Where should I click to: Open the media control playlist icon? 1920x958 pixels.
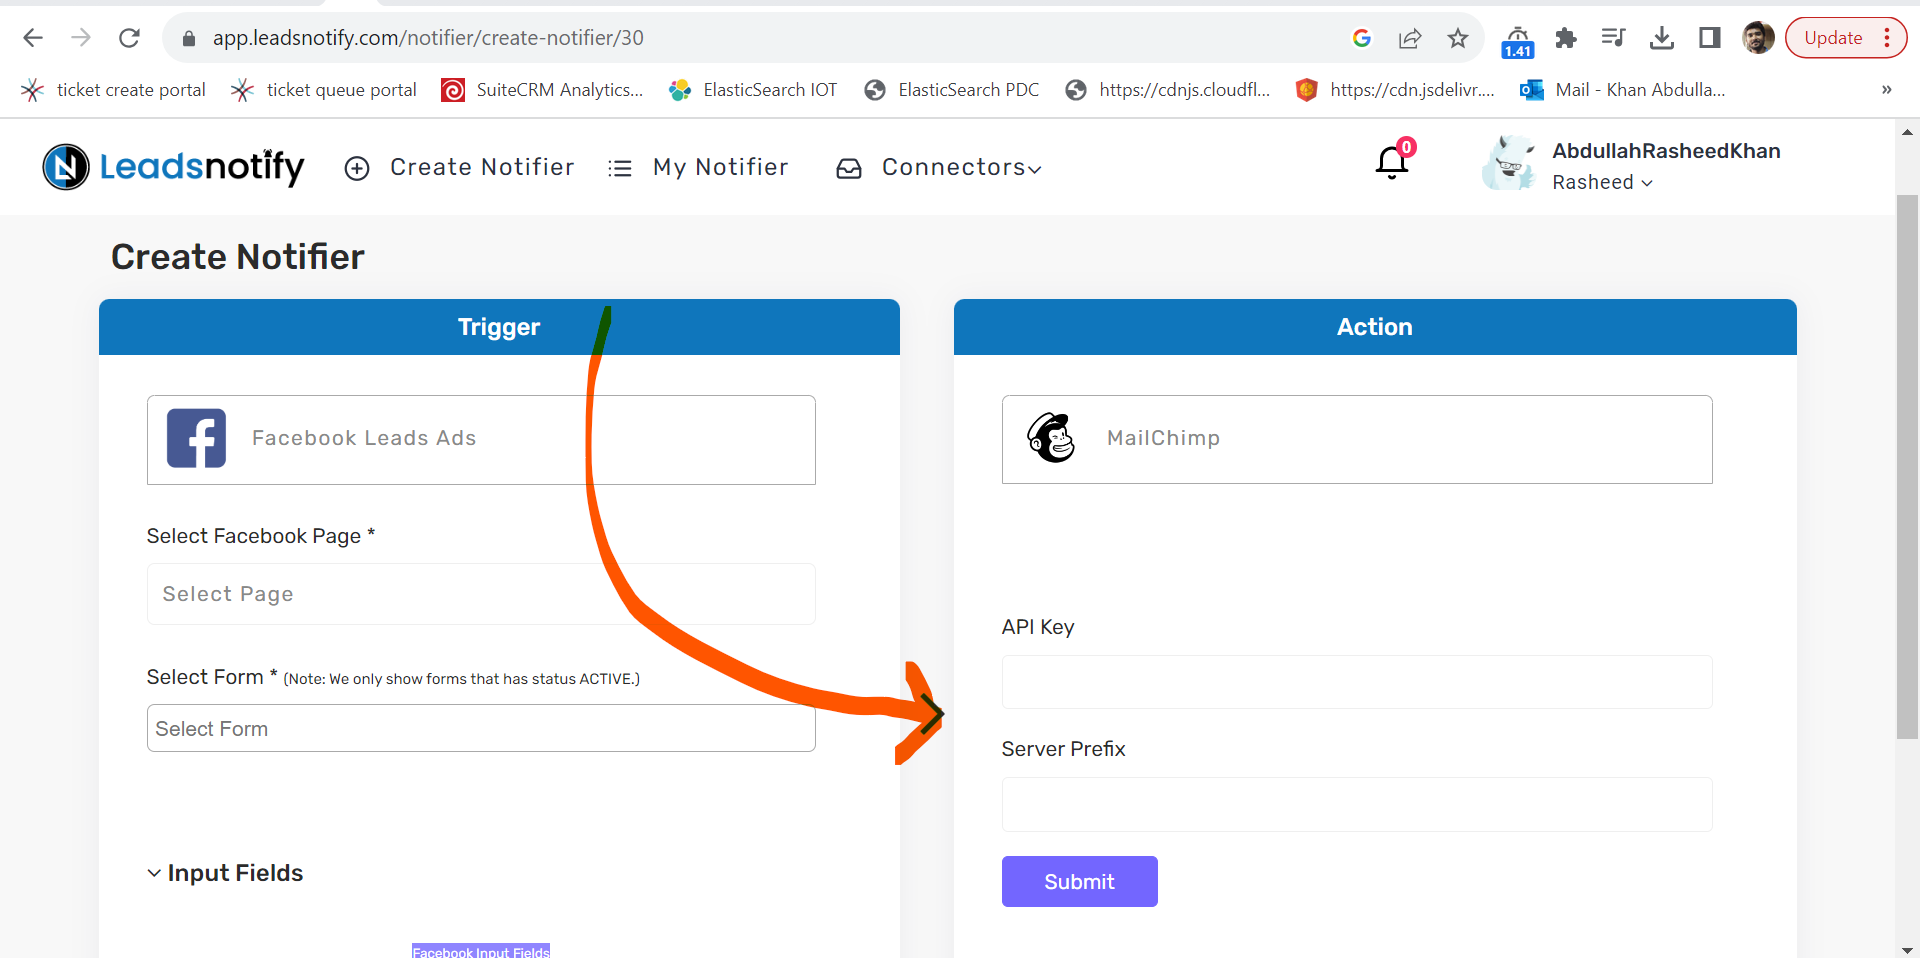click(1613, 38)
